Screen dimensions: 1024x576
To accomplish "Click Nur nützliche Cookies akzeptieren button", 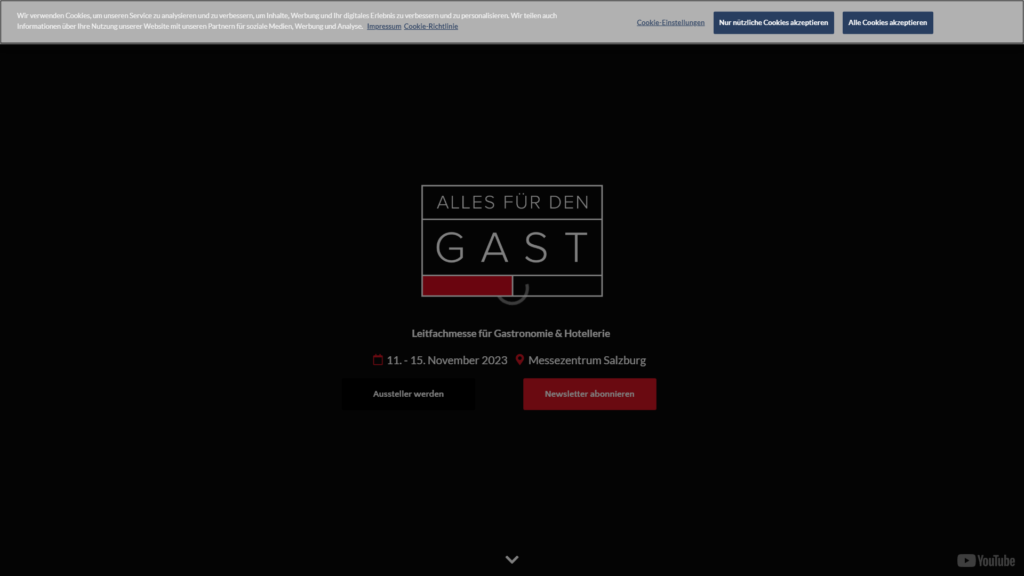I will [773, 23].
